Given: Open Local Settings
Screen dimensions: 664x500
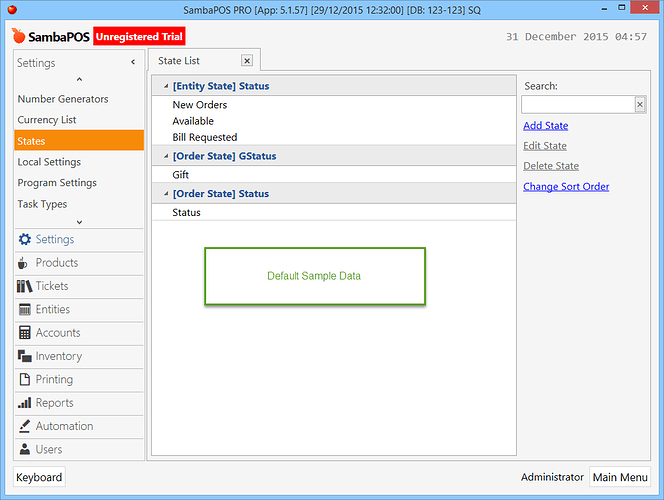Looking at the screenshot, I should point(79,162).
